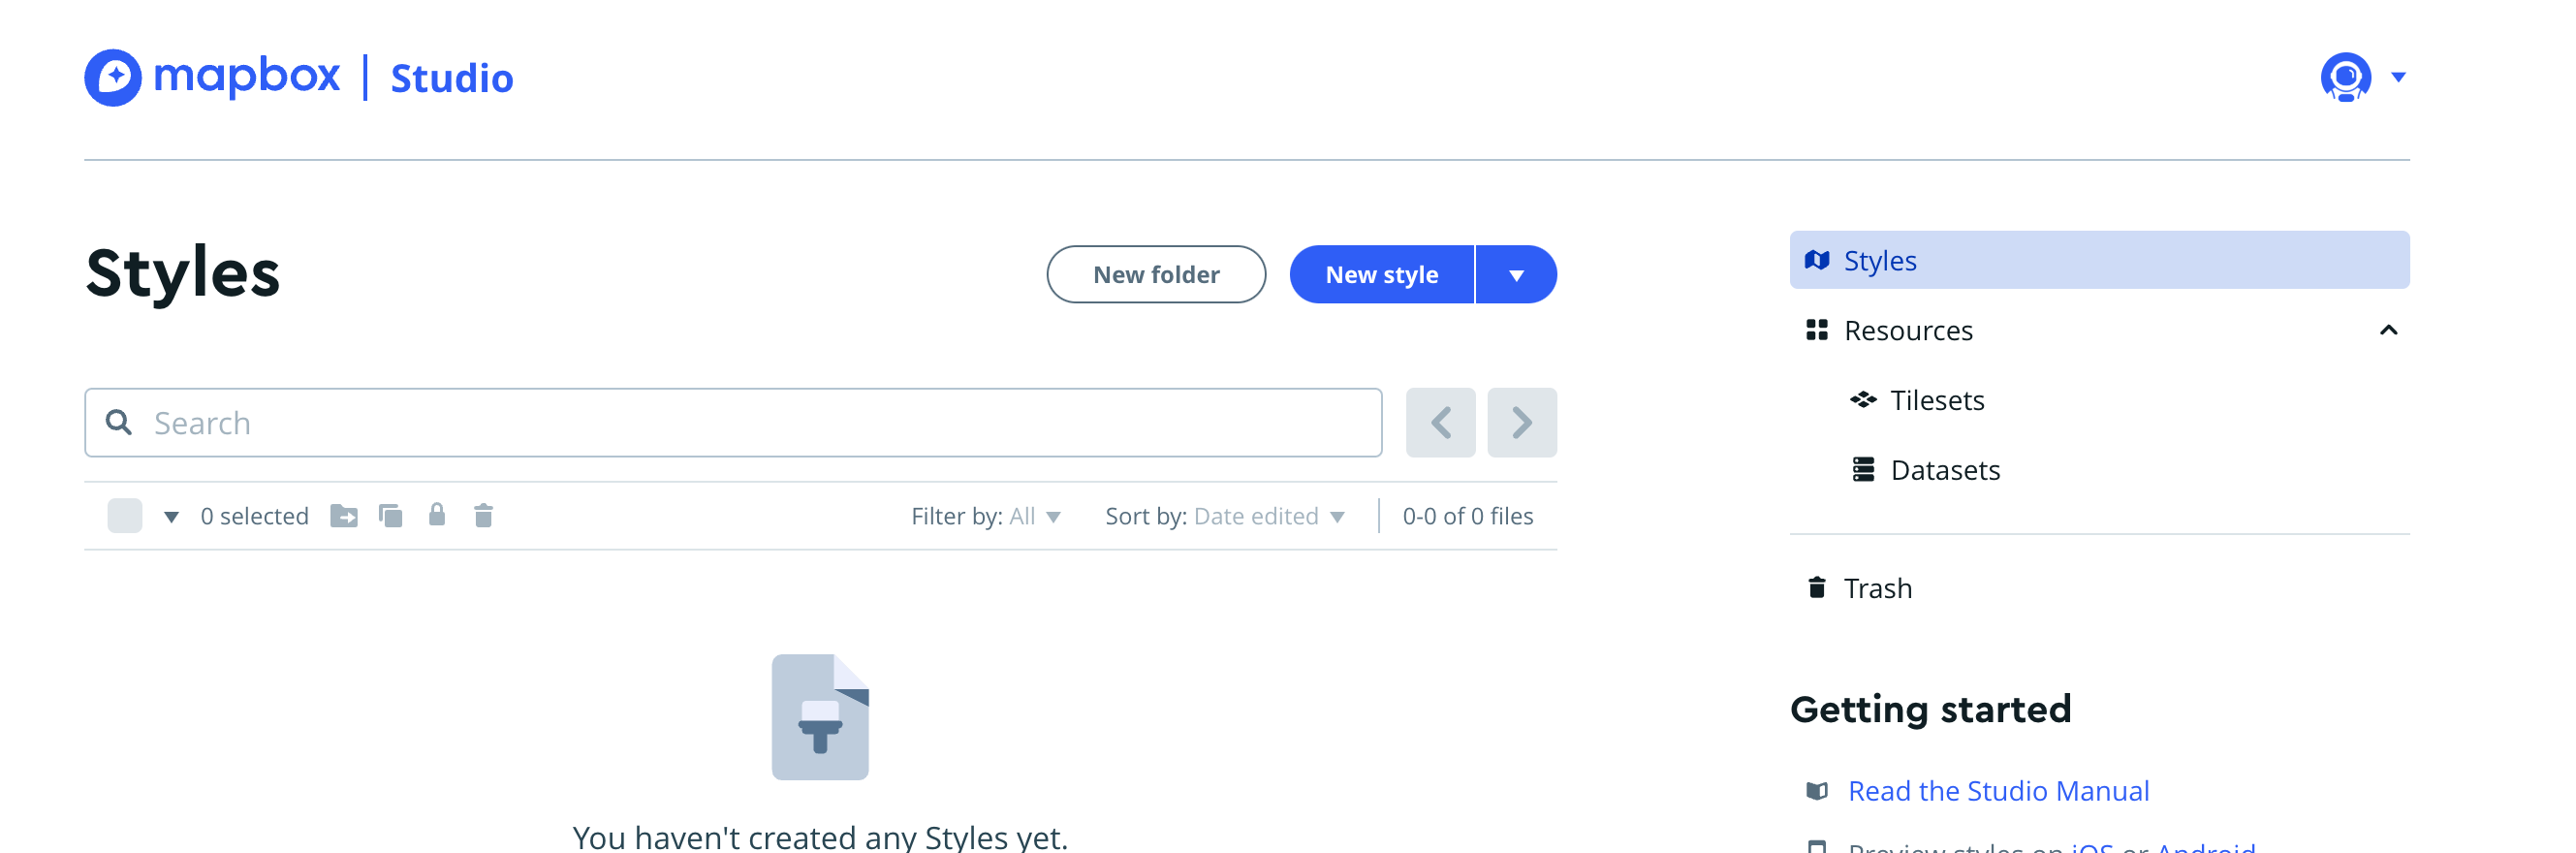Screen dimensions: 2576x853
Task: Open the Tilesets resource page
Action: (x=1938, y=399)
